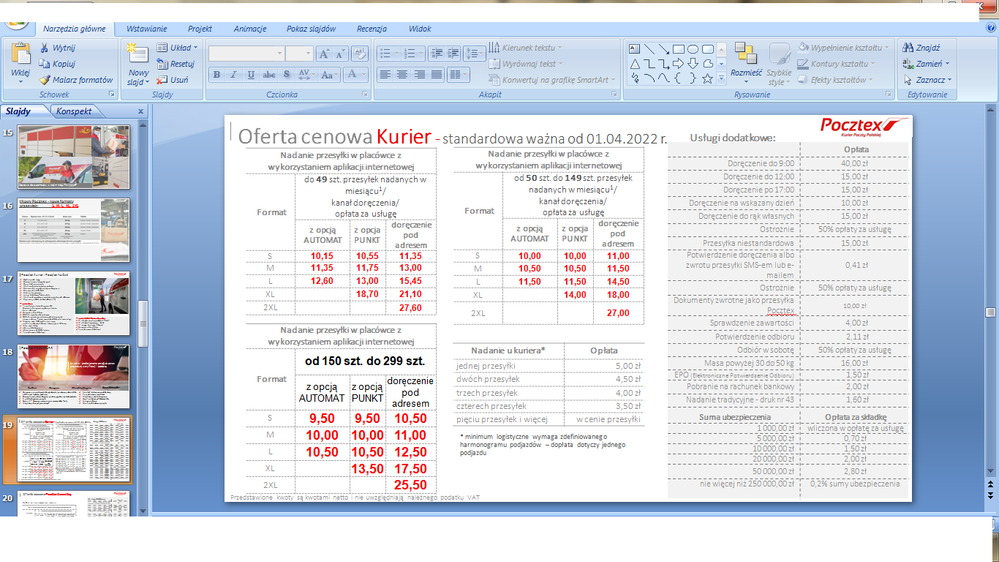
Task: Click the clear formatting icon
Action: click(x=359, y=54)
